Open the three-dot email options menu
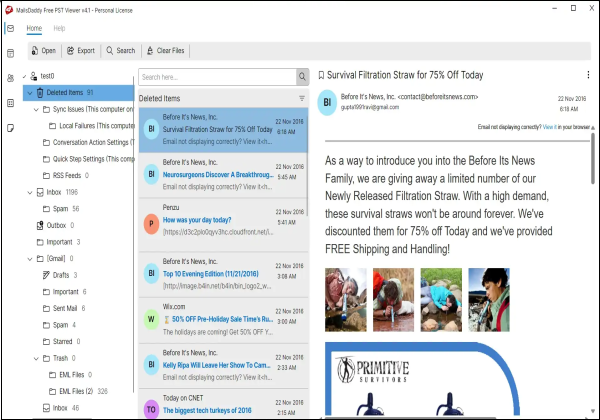 (x=588, y=75)
